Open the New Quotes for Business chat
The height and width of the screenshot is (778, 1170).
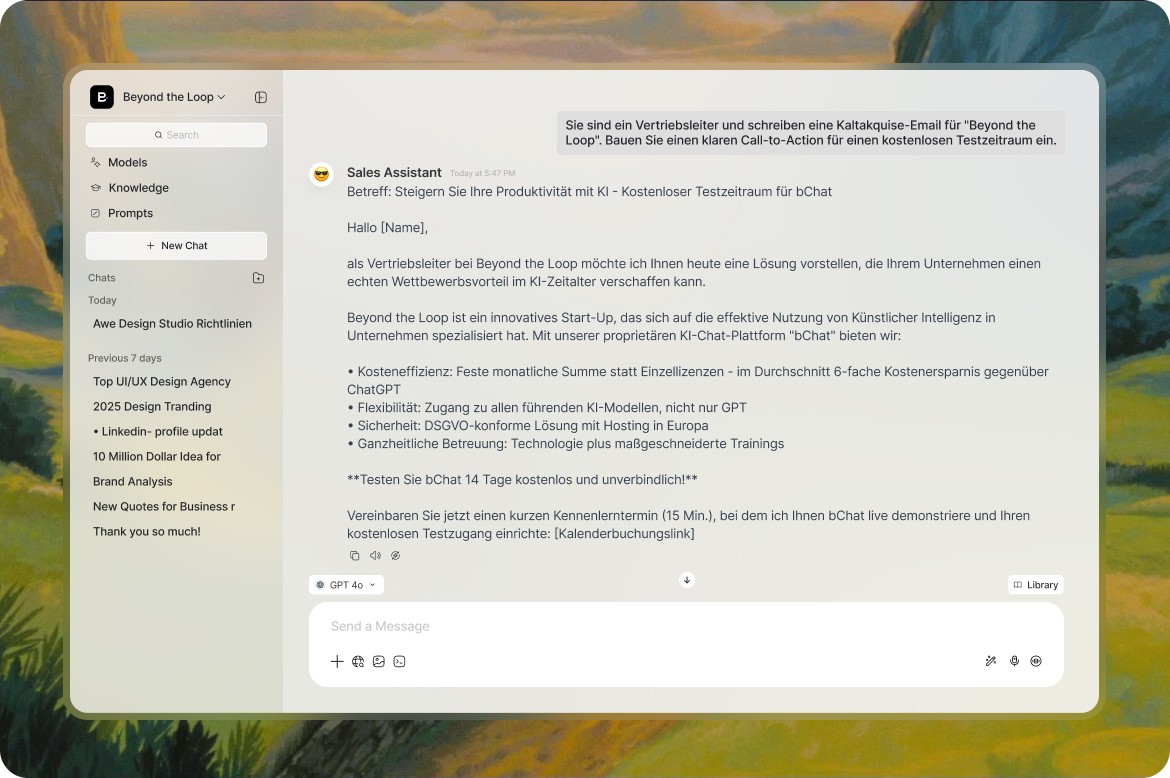point(164,506)
